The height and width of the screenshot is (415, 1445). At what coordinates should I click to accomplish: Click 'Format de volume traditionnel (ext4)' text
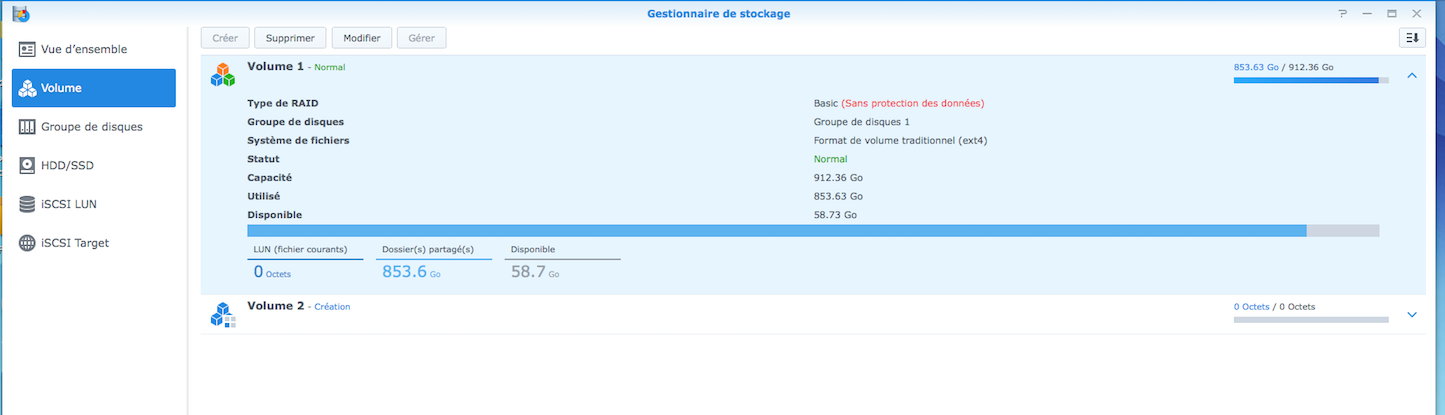(901, 141)
